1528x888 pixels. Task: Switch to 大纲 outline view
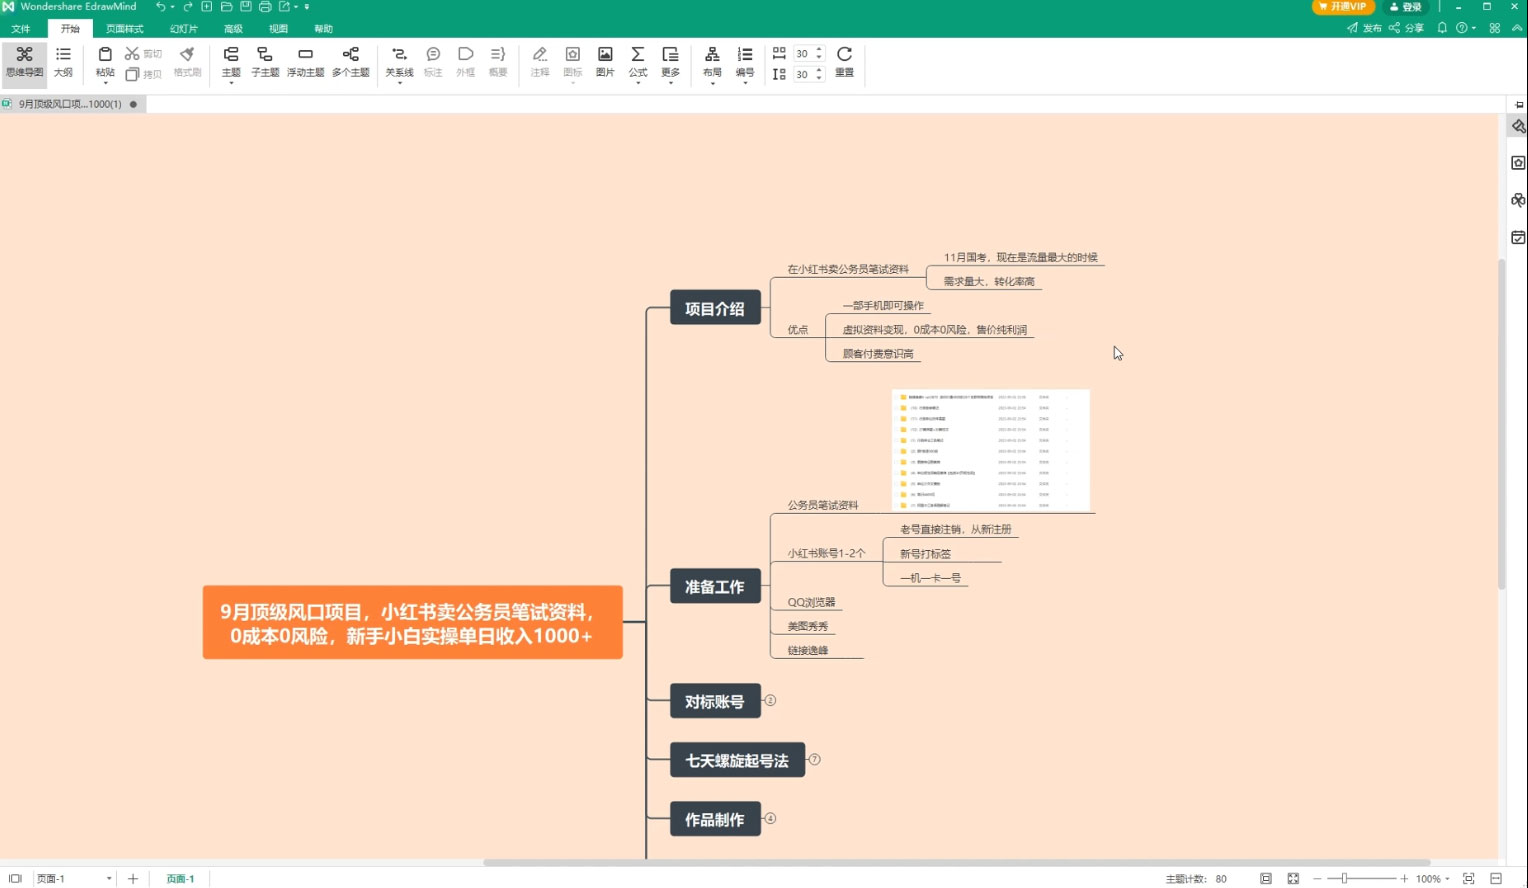coord(63,62)
